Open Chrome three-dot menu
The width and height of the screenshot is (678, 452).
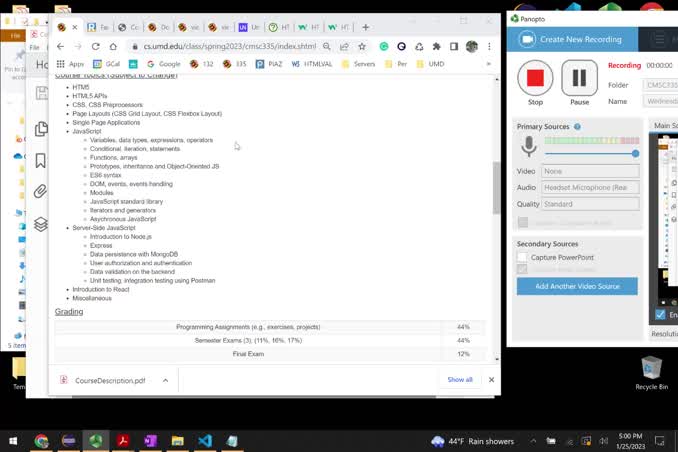[x=489, y=46]
